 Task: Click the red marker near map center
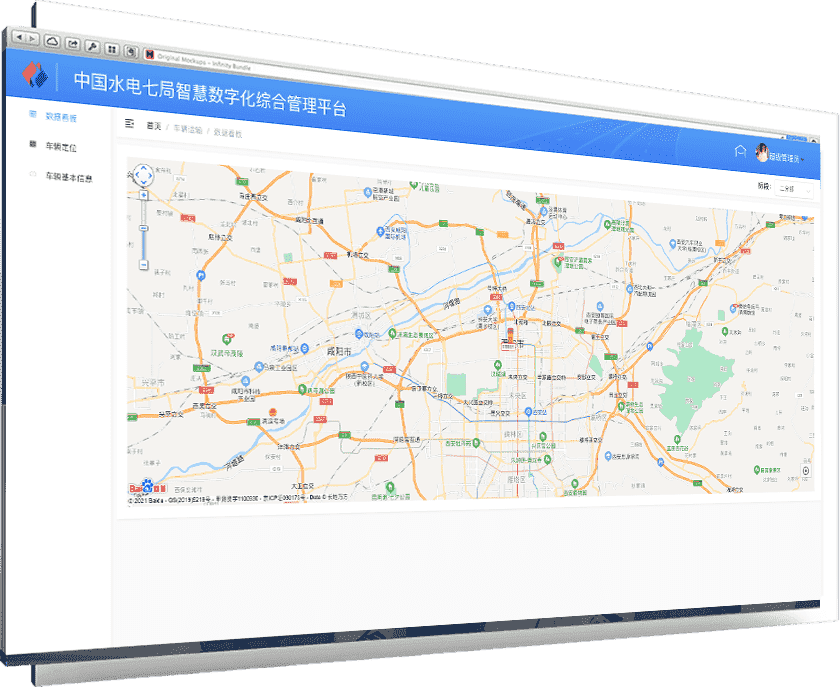[x=510, y=334]
